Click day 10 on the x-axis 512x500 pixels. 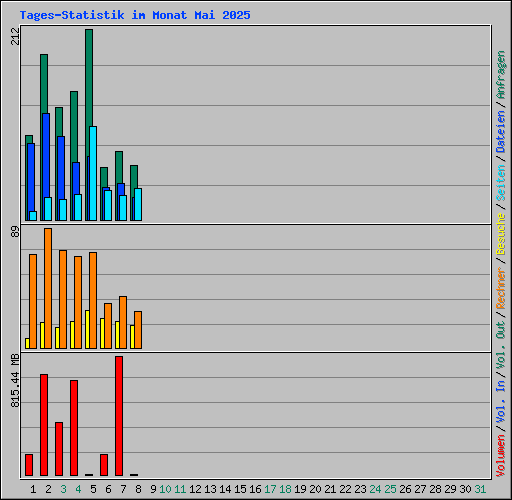tap(165, 489)
